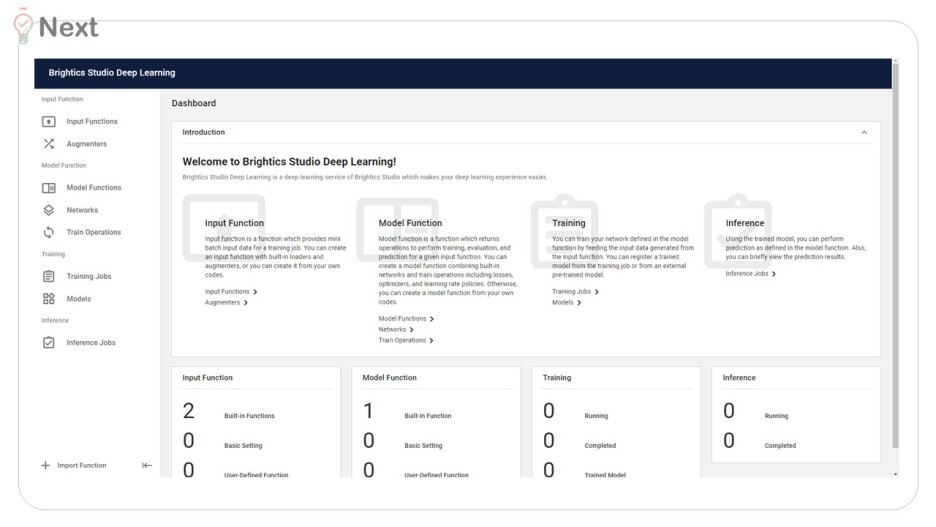Collapse the sidebar with the arrow icon
This screenshot has height=527, width=936.
pyautogui.click(x=146, y=466)
